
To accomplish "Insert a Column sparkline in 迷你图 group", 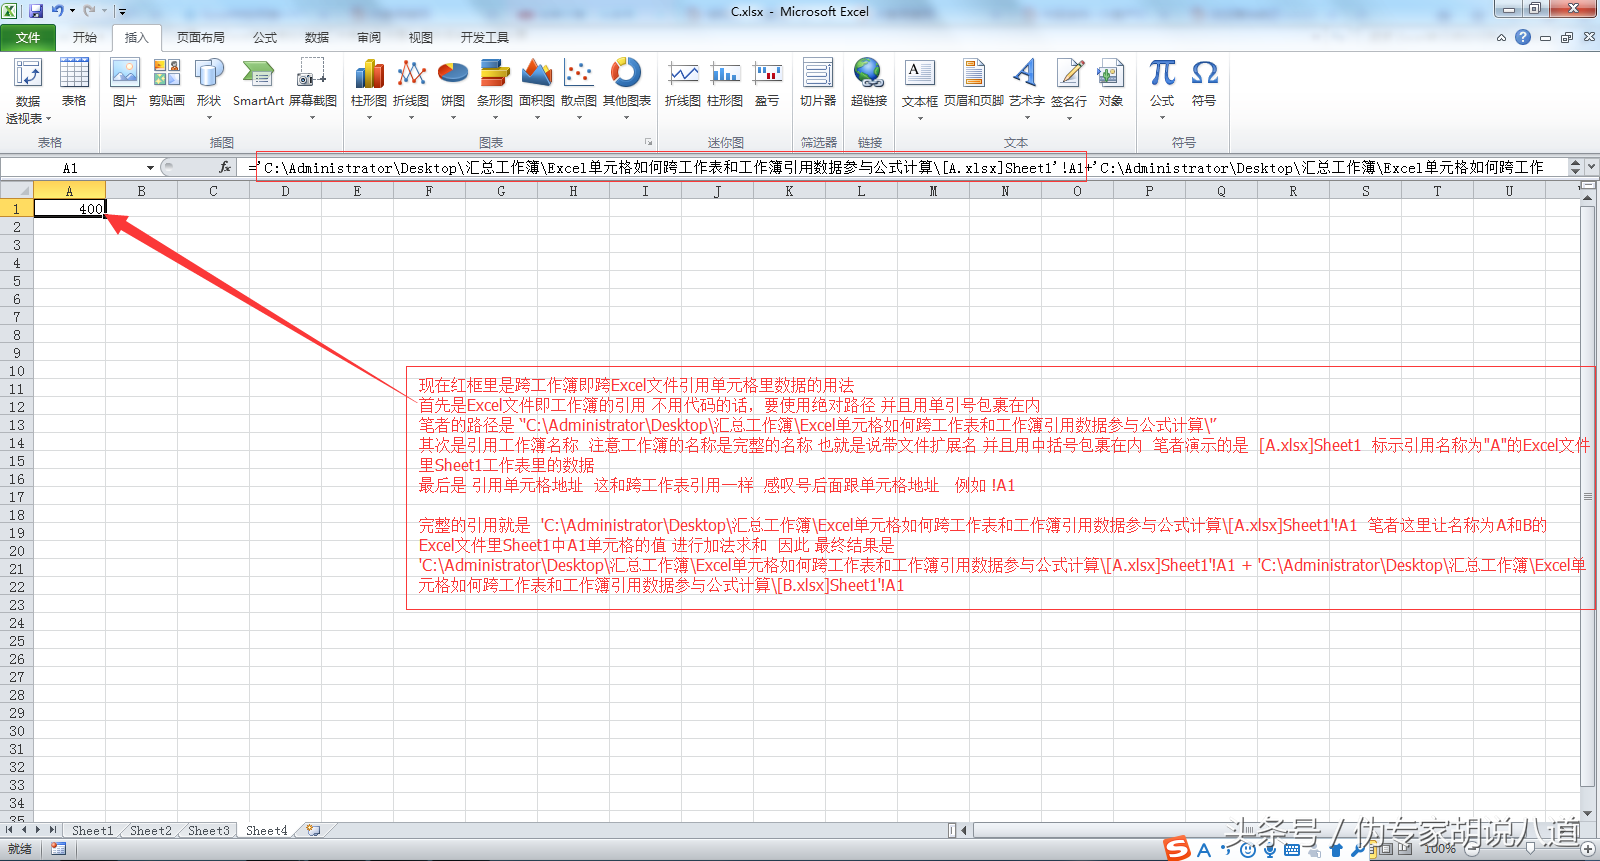I will click(x=725, y=83).
